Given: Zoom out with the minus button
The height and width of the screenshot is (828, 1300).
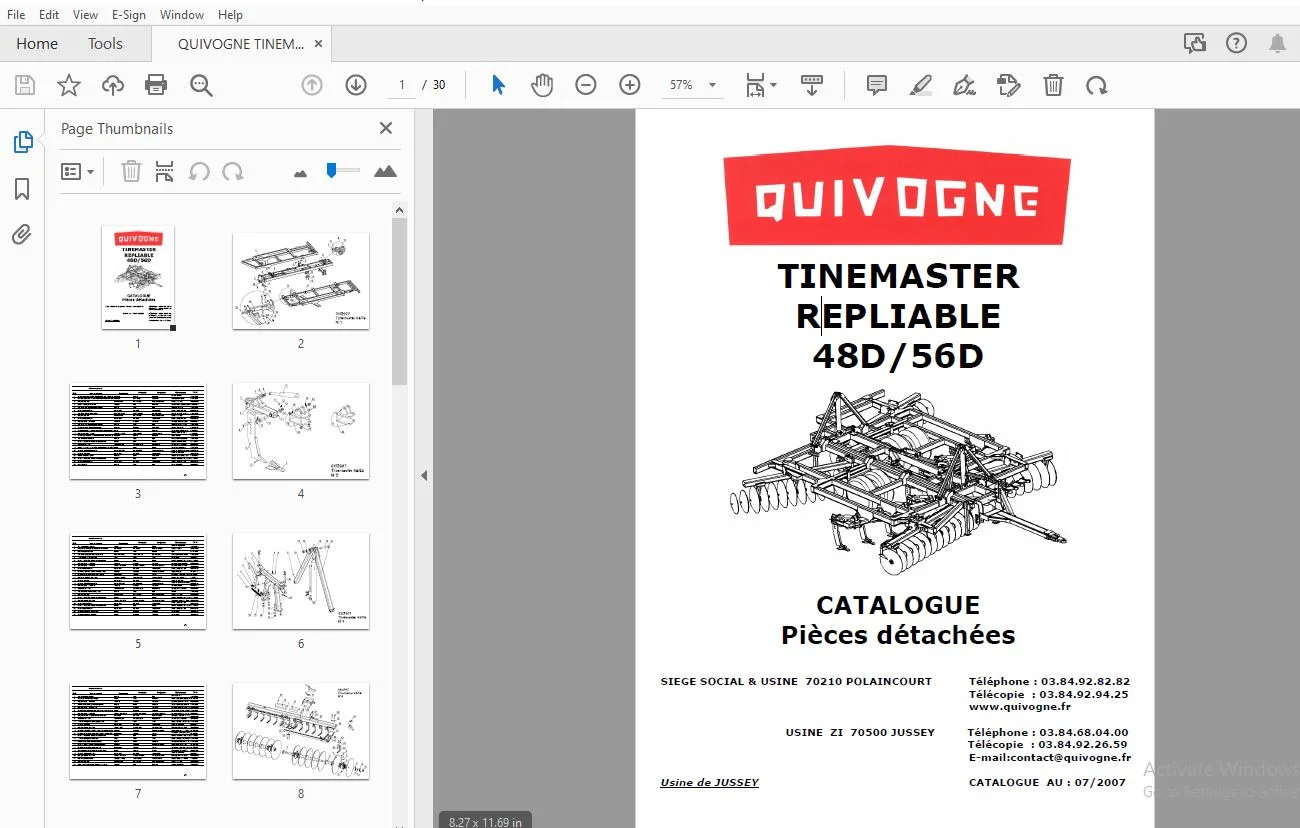Looking at the screenshot, I should [x=586, y=86].
